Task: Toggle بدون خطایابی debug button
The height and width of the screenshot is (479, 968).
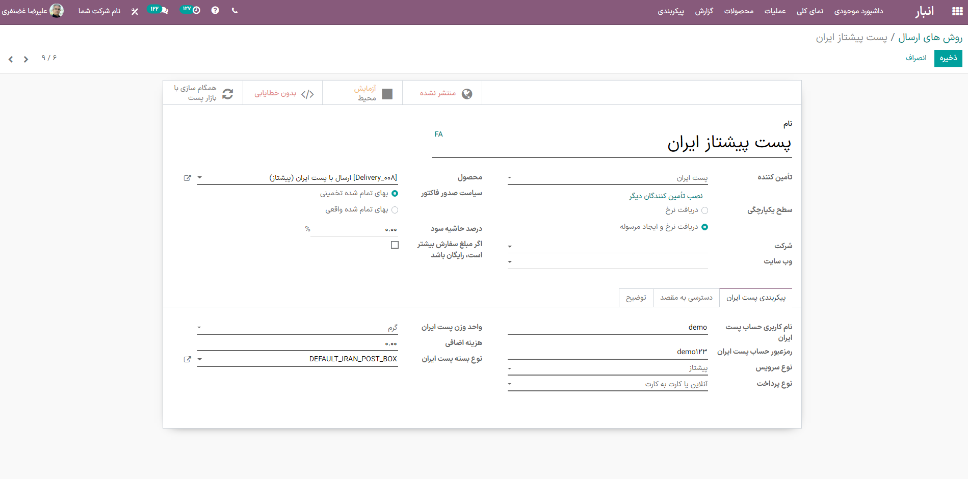Action: coord(283,94)
